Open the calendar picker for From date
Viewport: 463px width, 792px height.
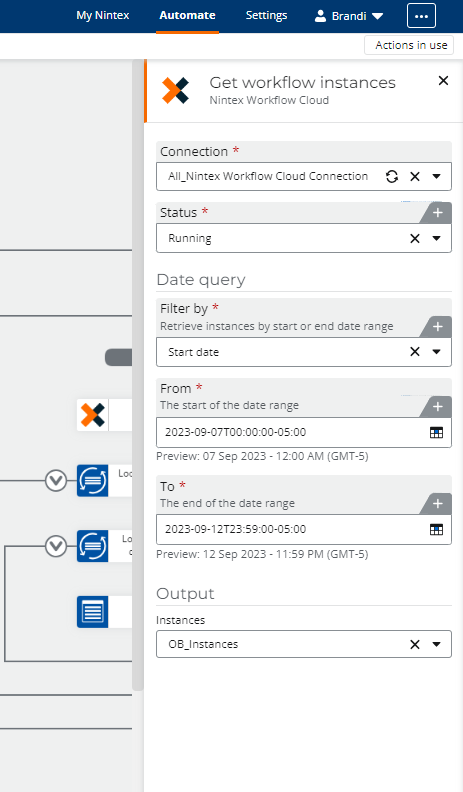[436, 432]
